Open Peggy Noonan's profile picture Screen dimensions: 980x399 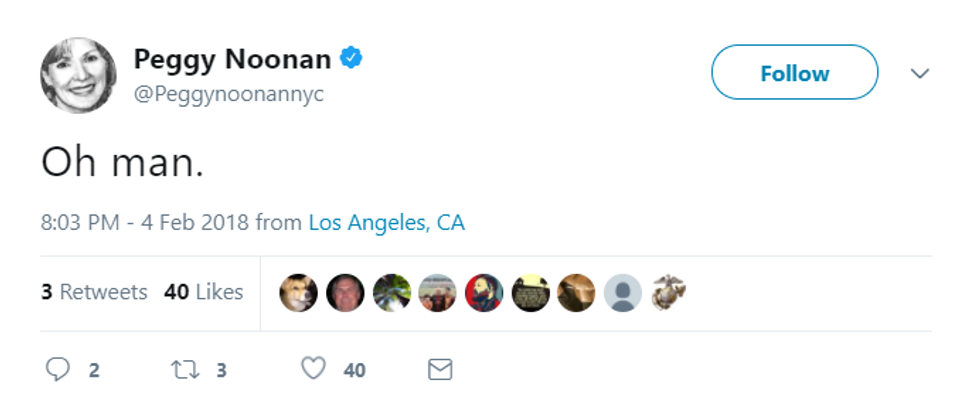pyautogui.click(x=78, y=75)
